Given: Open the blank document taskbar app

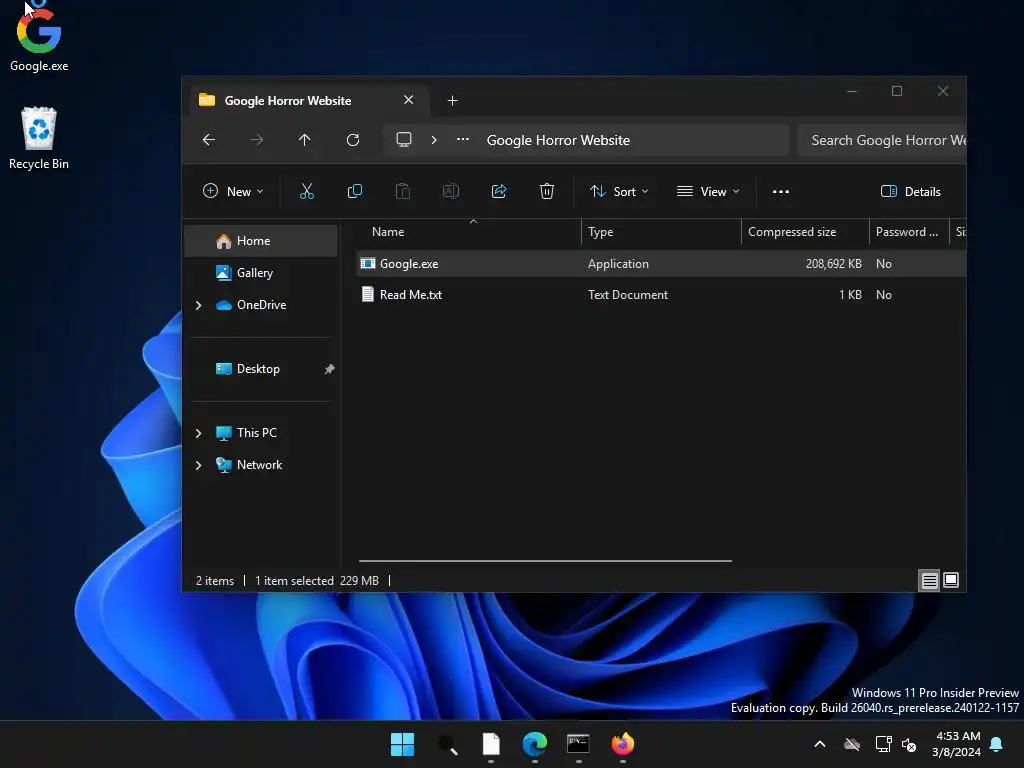Looking at the screenshot, I should (491, 744).
